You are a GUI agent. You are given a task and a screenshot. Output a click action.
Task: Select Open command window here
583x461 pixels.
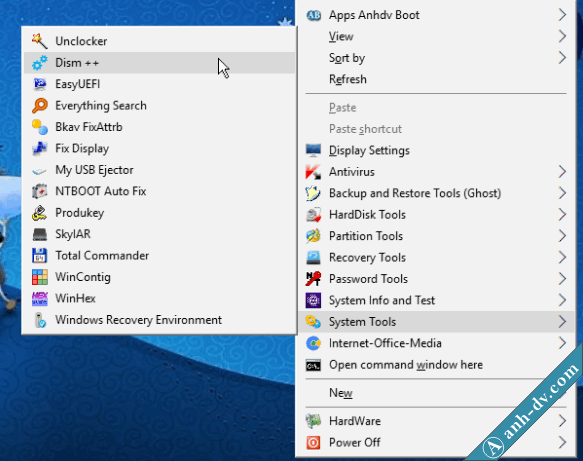click(435, 365)
